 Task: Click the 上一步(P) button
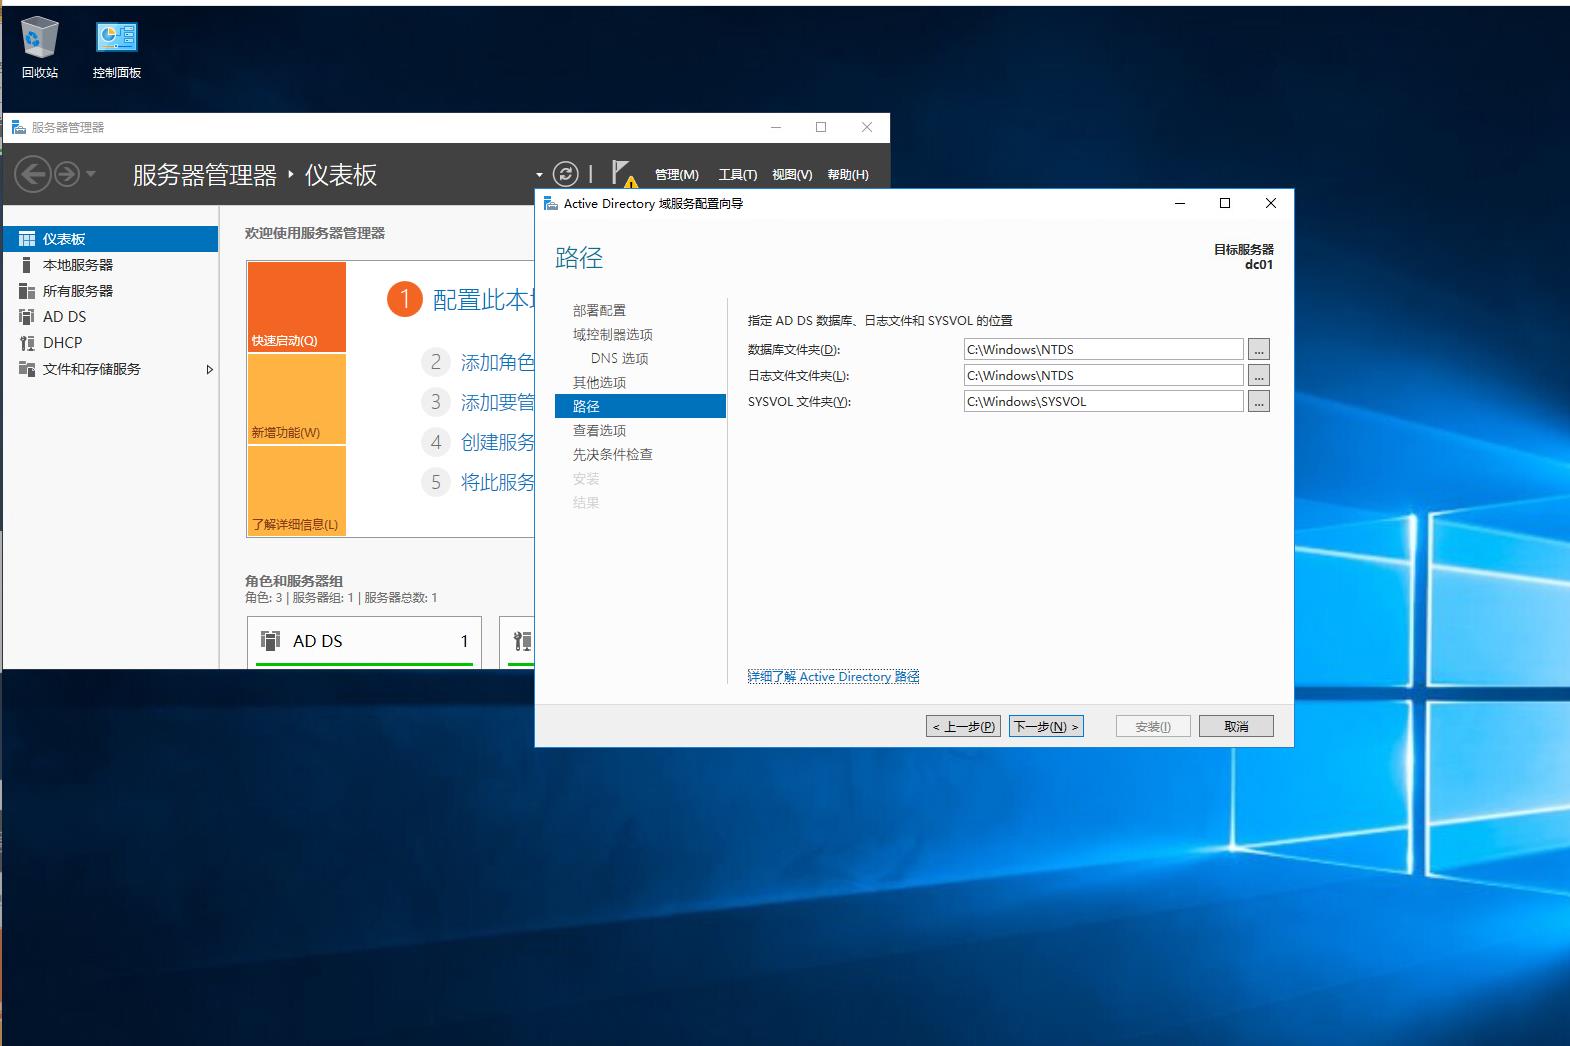pos(963,727)
